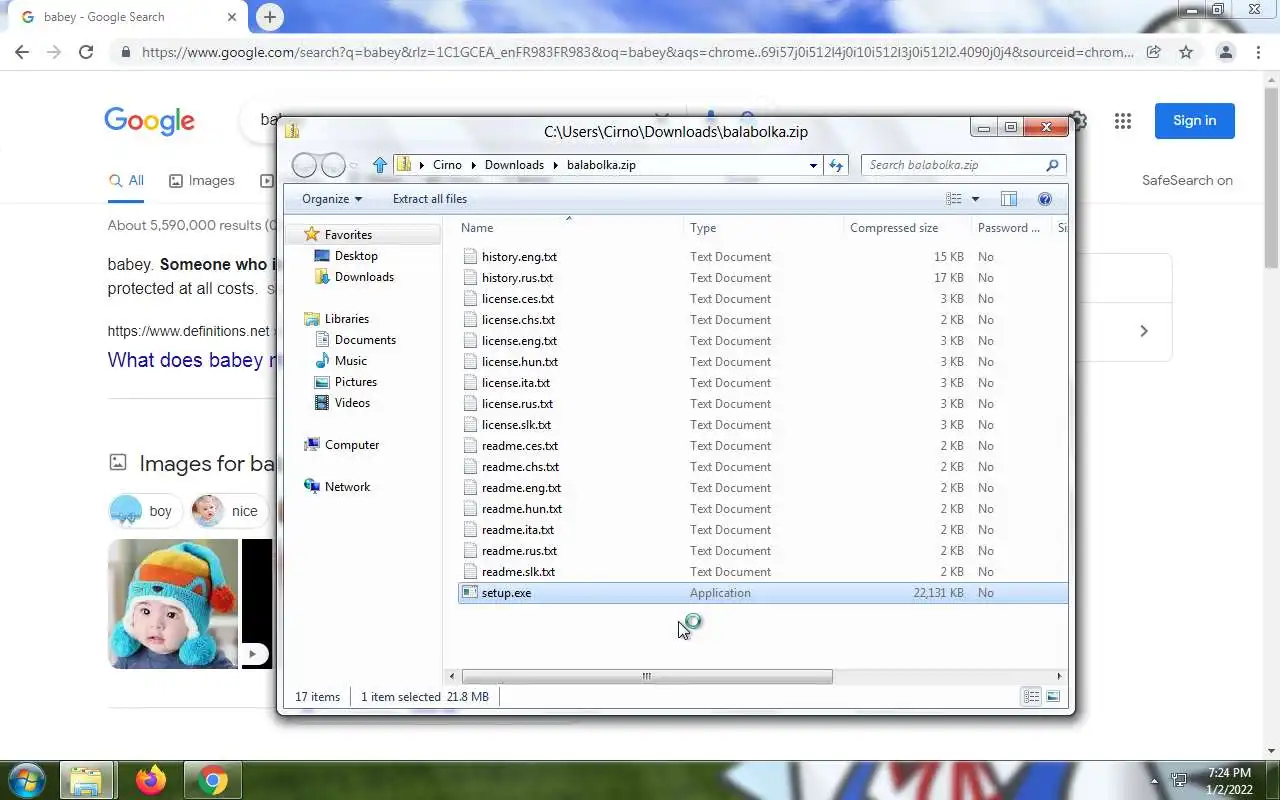1280x800 pixels.
Task: Select Libraries in navigation pane
Action: click(x=347, y=319)
